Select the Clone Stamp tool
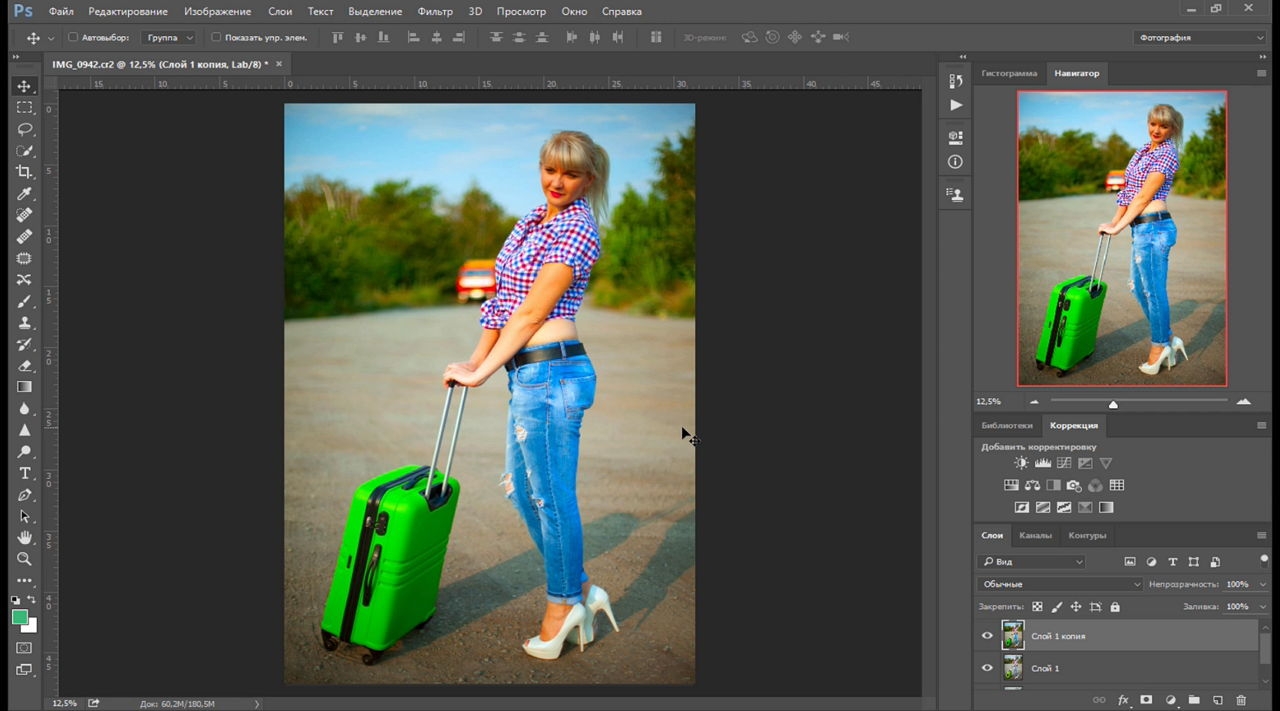The image size is (1280, 711). pos(25,322)
